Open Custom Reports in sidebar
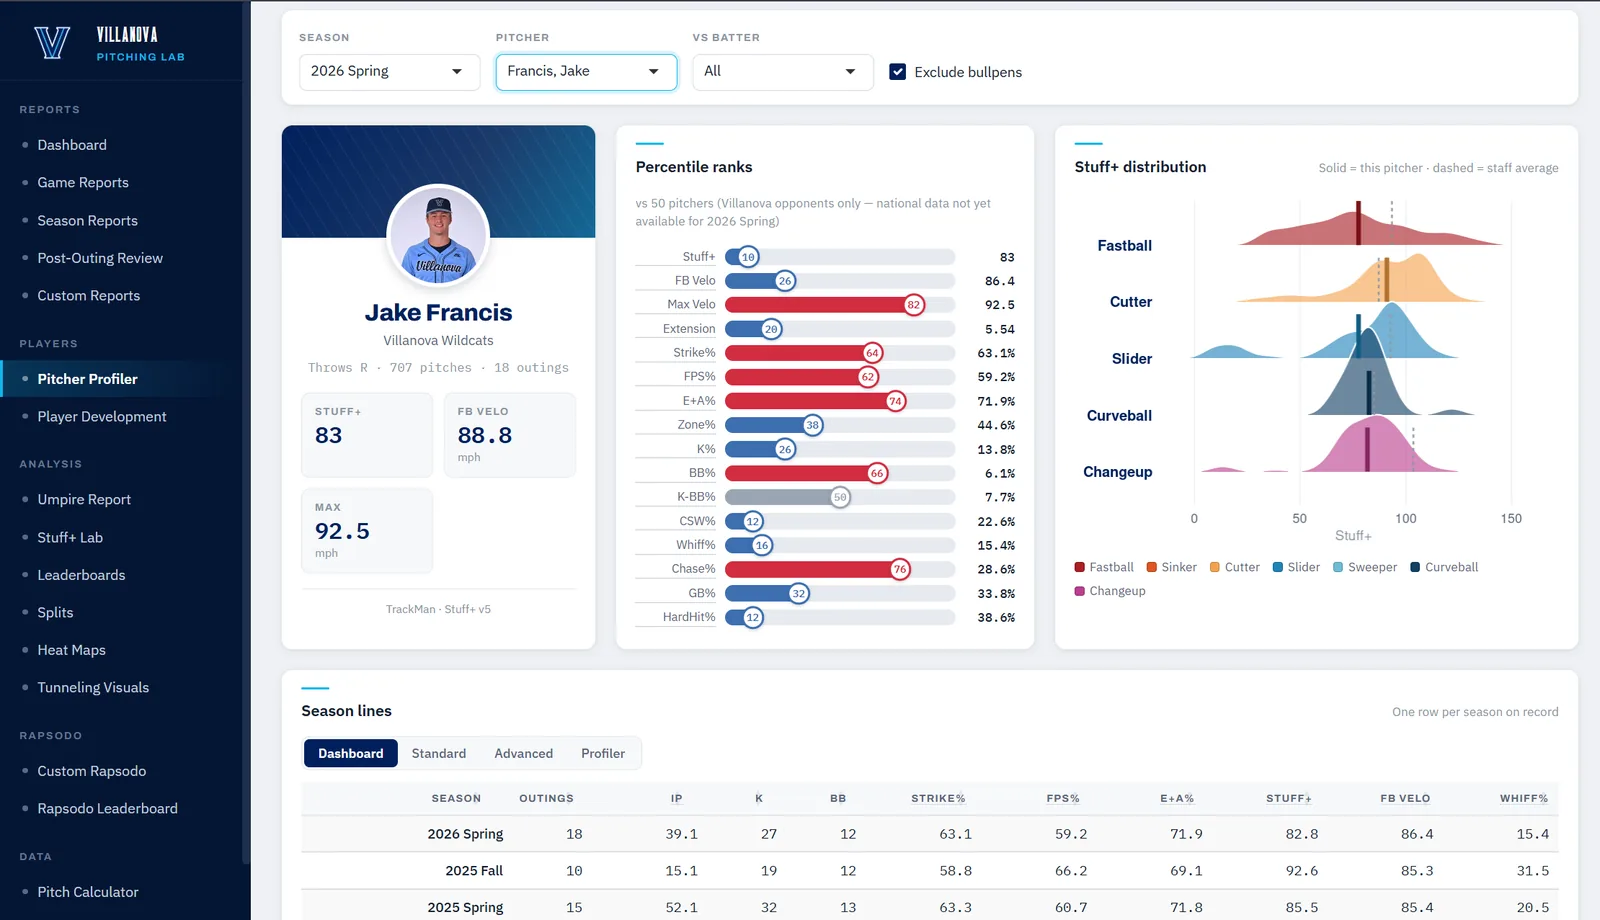Image resolution: width=1600 pixels, height=920 pixels. 89,296
